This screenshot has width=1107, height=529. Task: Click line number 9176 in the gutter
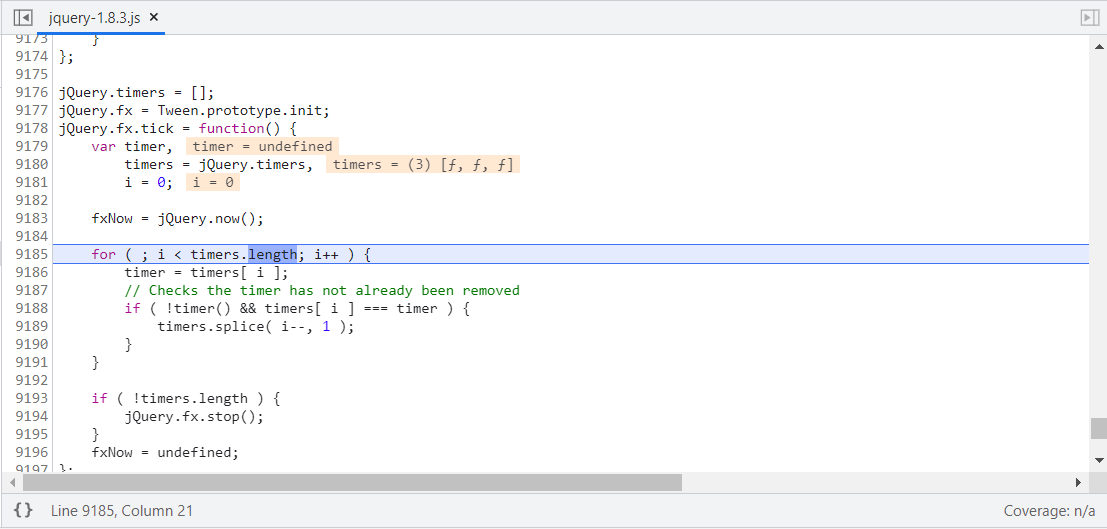[x=32, y=93]
